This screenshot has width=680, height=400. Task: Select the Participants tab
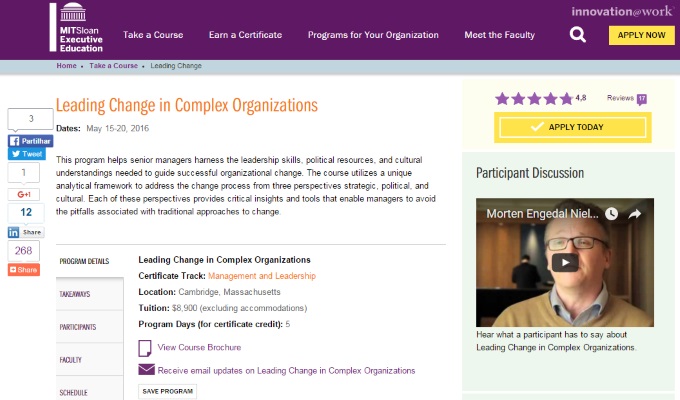click(78, 327)
